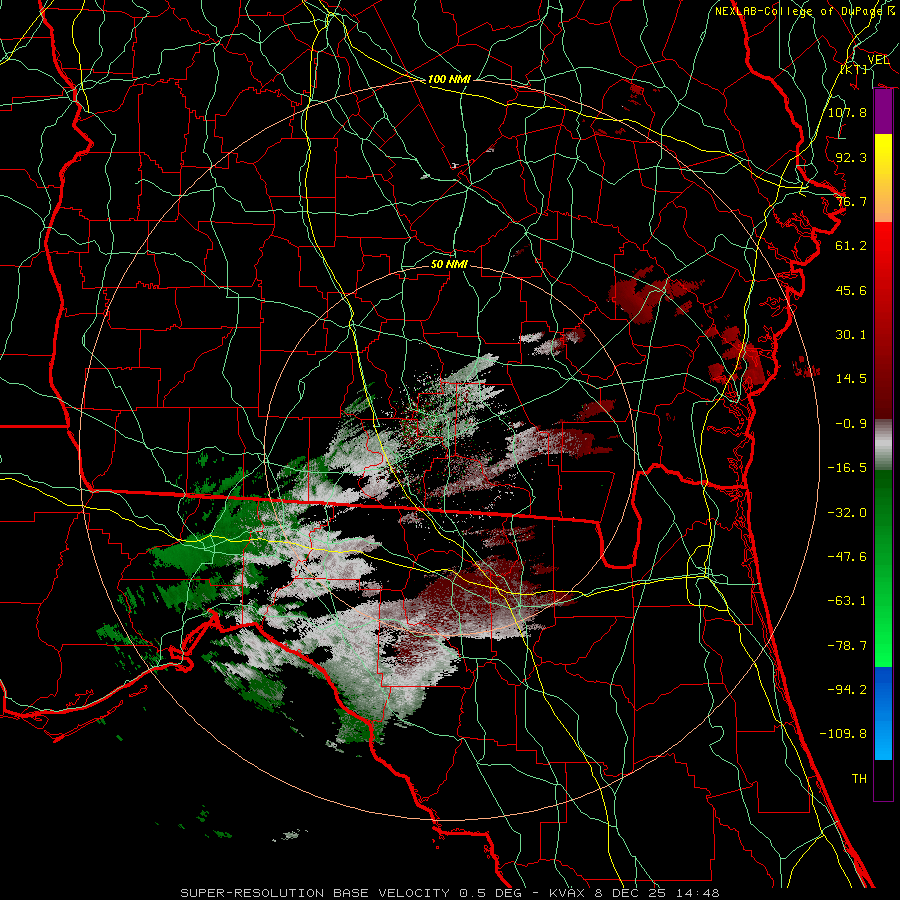Select the 76.7 value on velocity scale

pos(851,201)
